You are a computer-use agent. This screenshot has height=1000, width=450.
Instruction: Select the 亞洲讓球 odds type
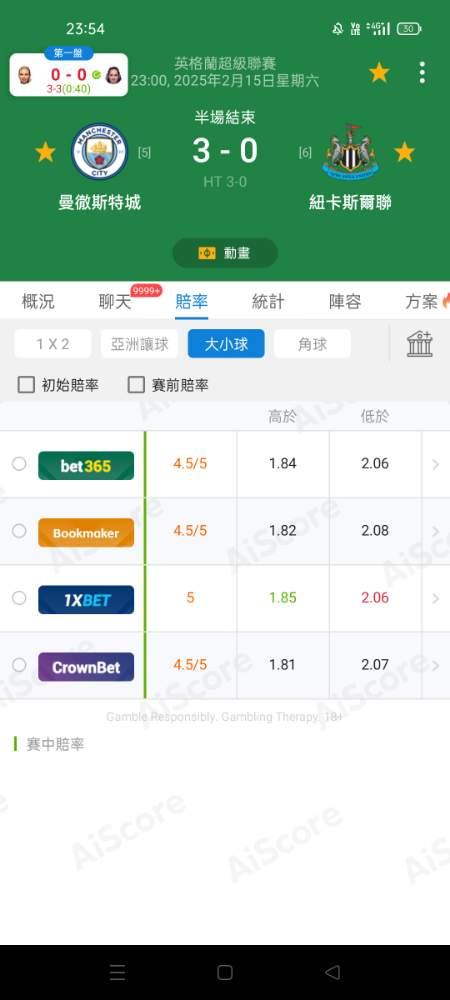point(140,344)
